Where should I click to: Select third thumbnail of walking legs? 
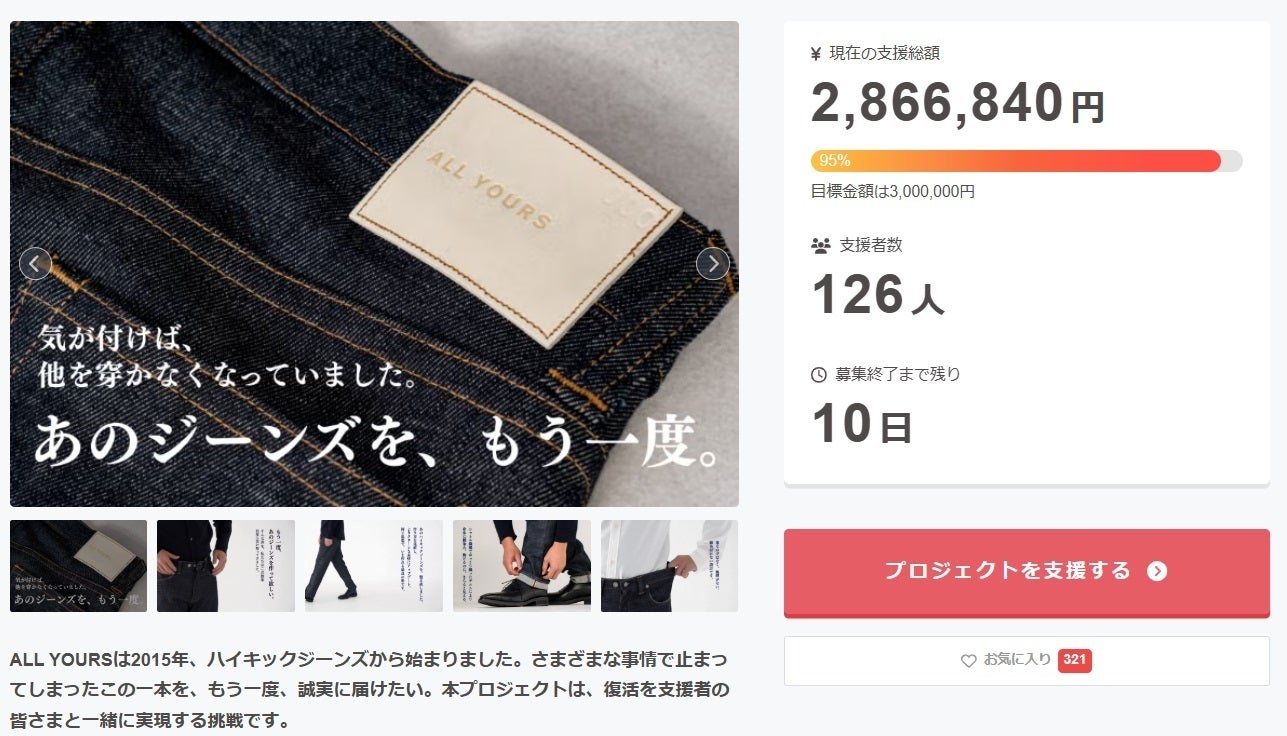[374, 566]
